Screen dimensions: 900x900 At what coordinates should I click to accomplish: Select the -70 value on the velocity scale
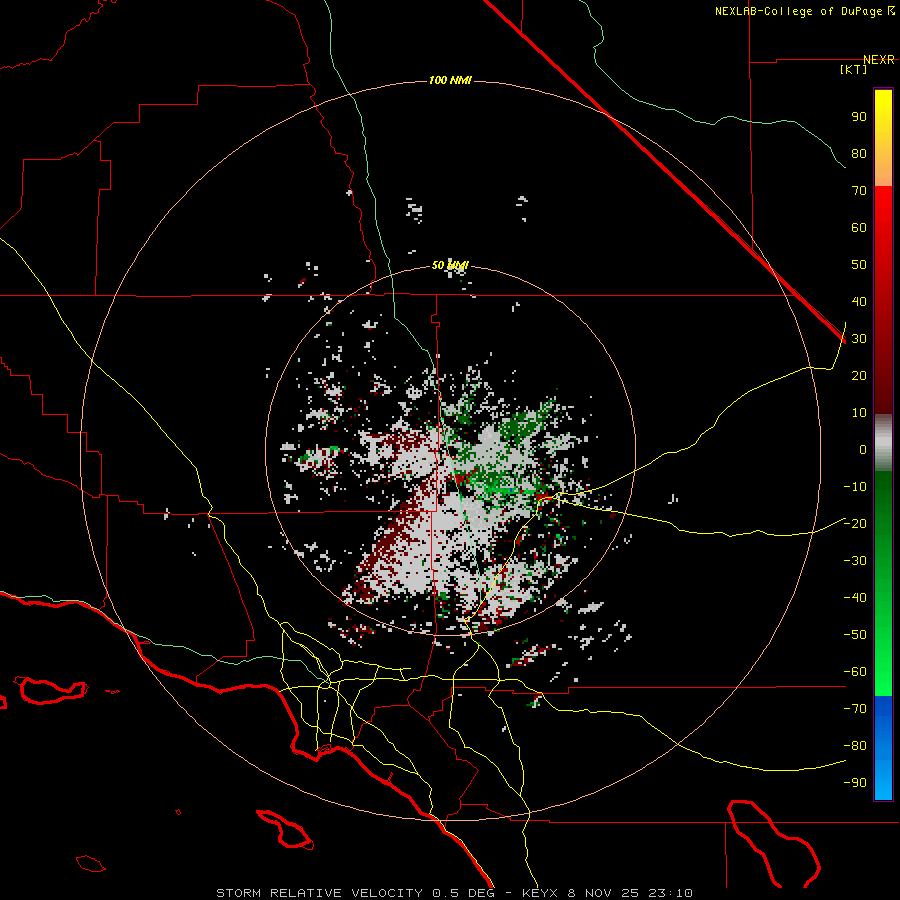pyautogui.click(x=855, y=709)
